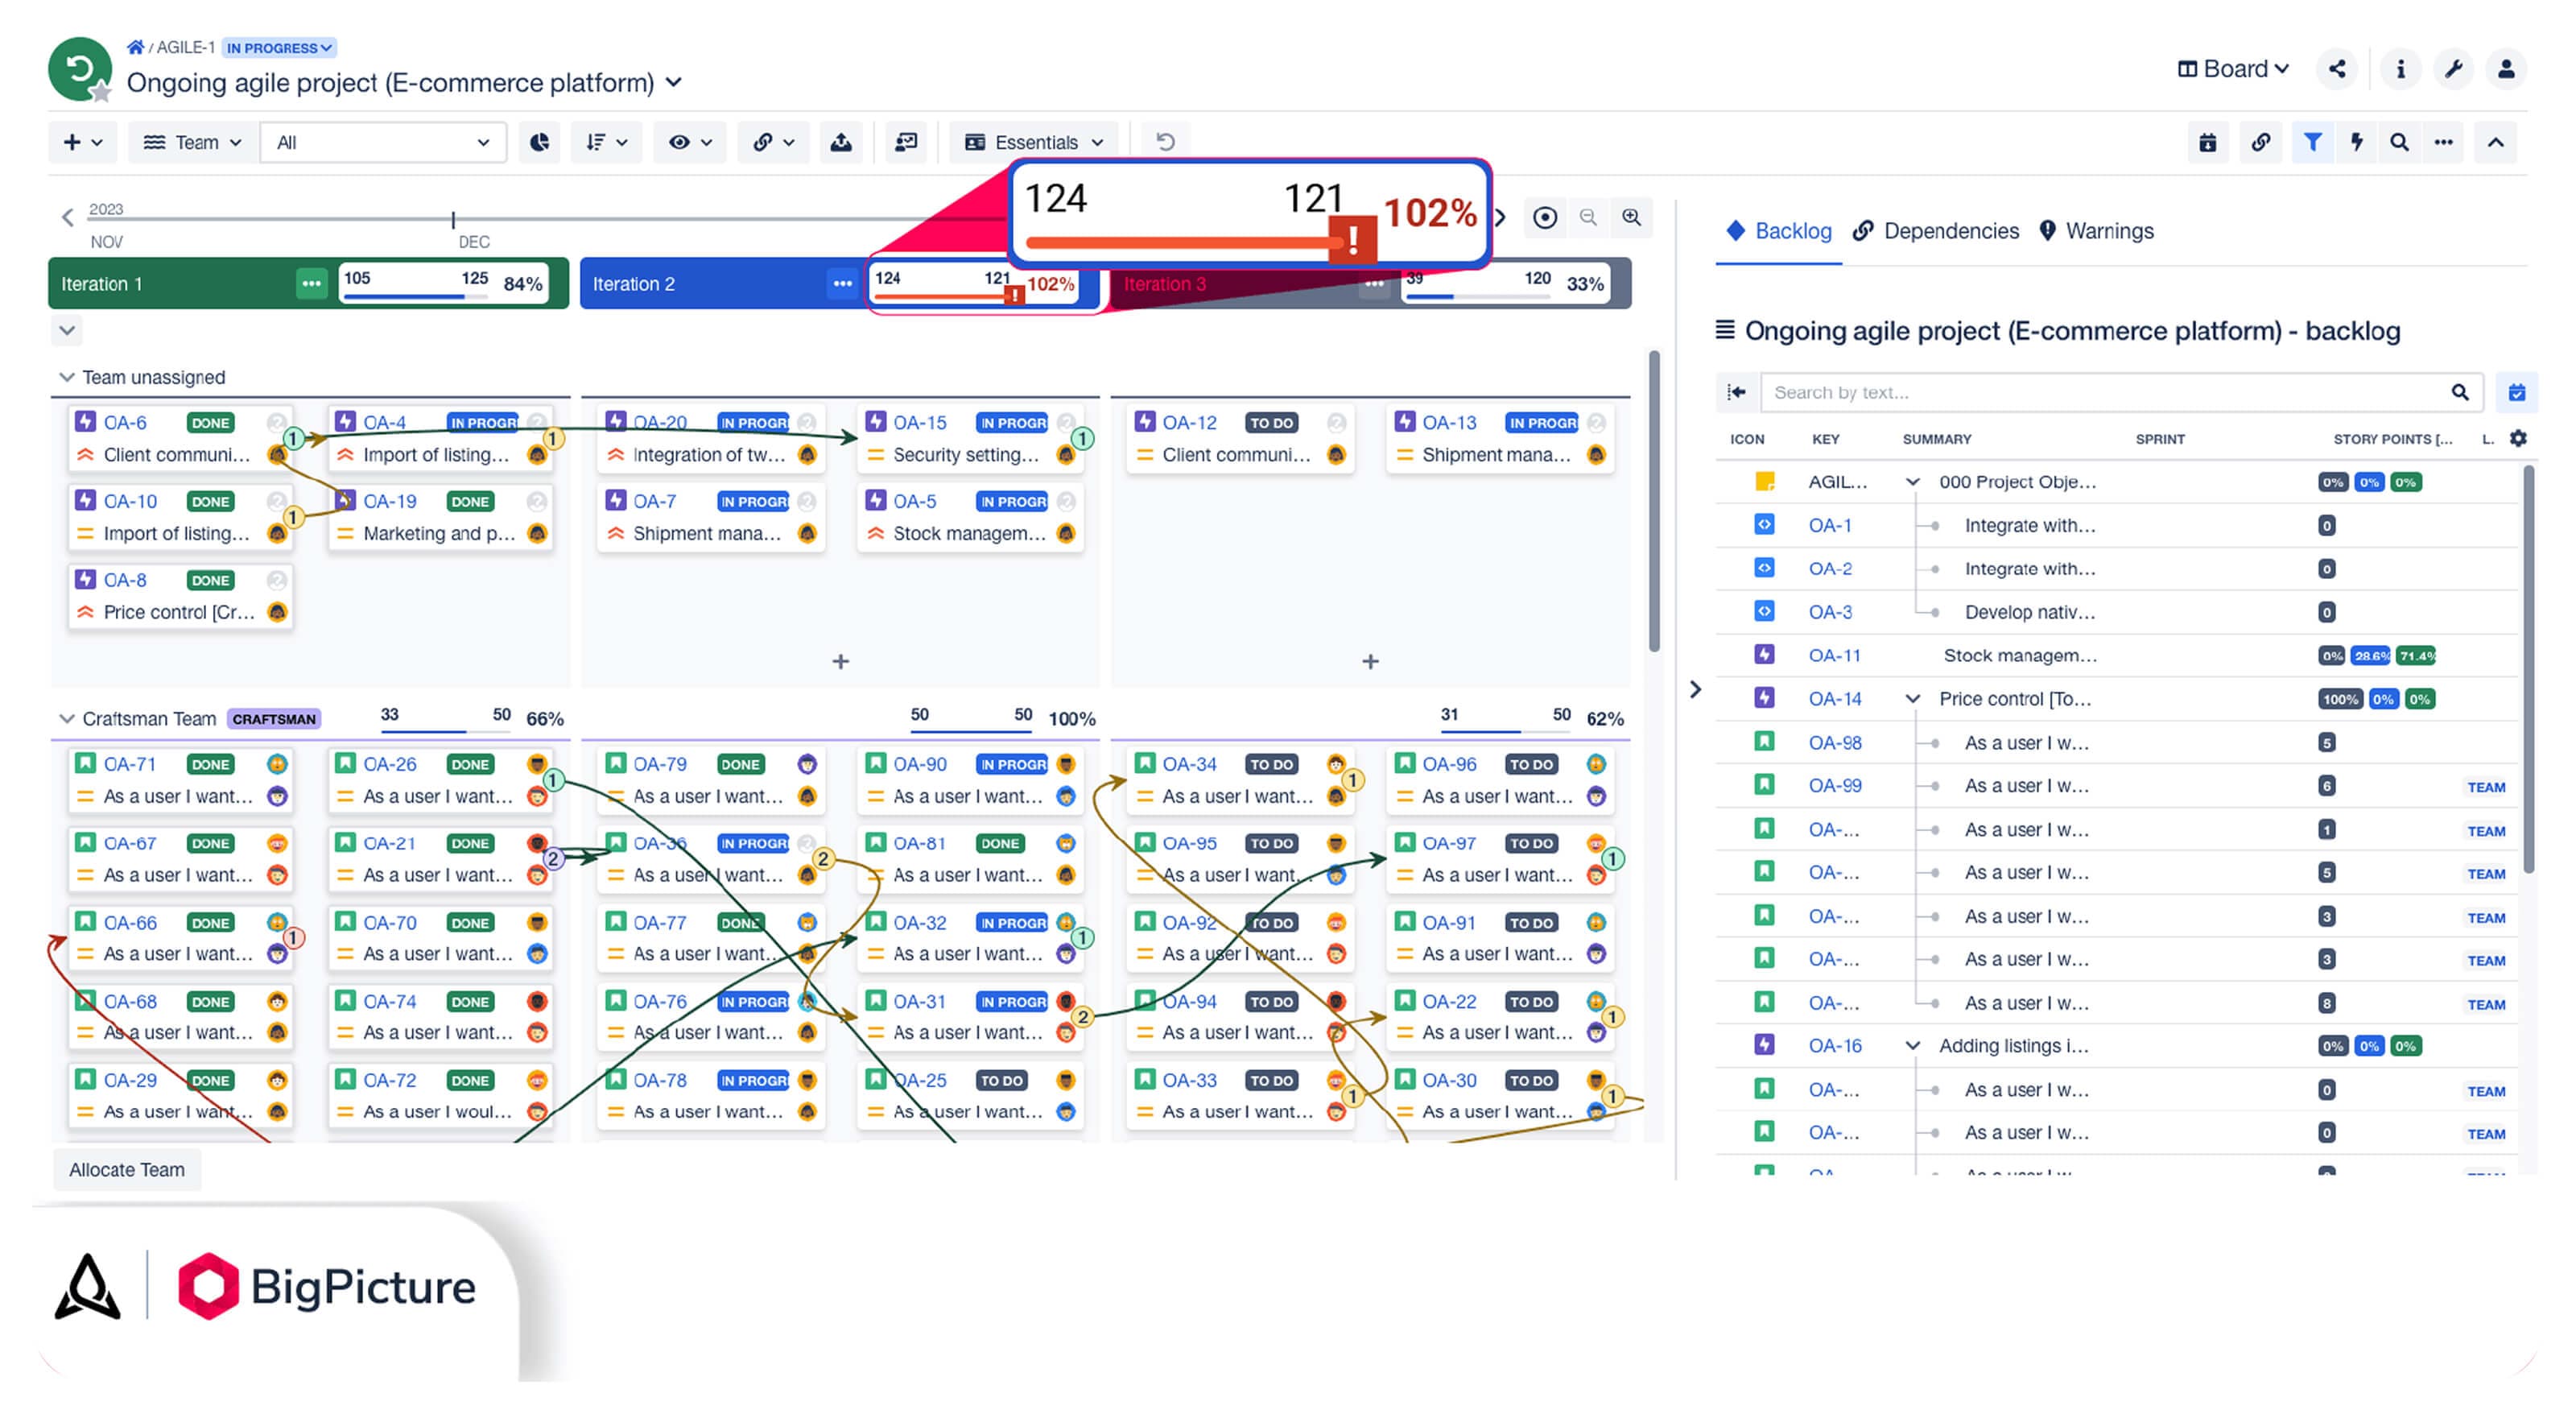Image resolution: width=2576 pixels, height=1414 pixels.
Task: Open the project title dropdown chevron
Action: click(674, 82)
